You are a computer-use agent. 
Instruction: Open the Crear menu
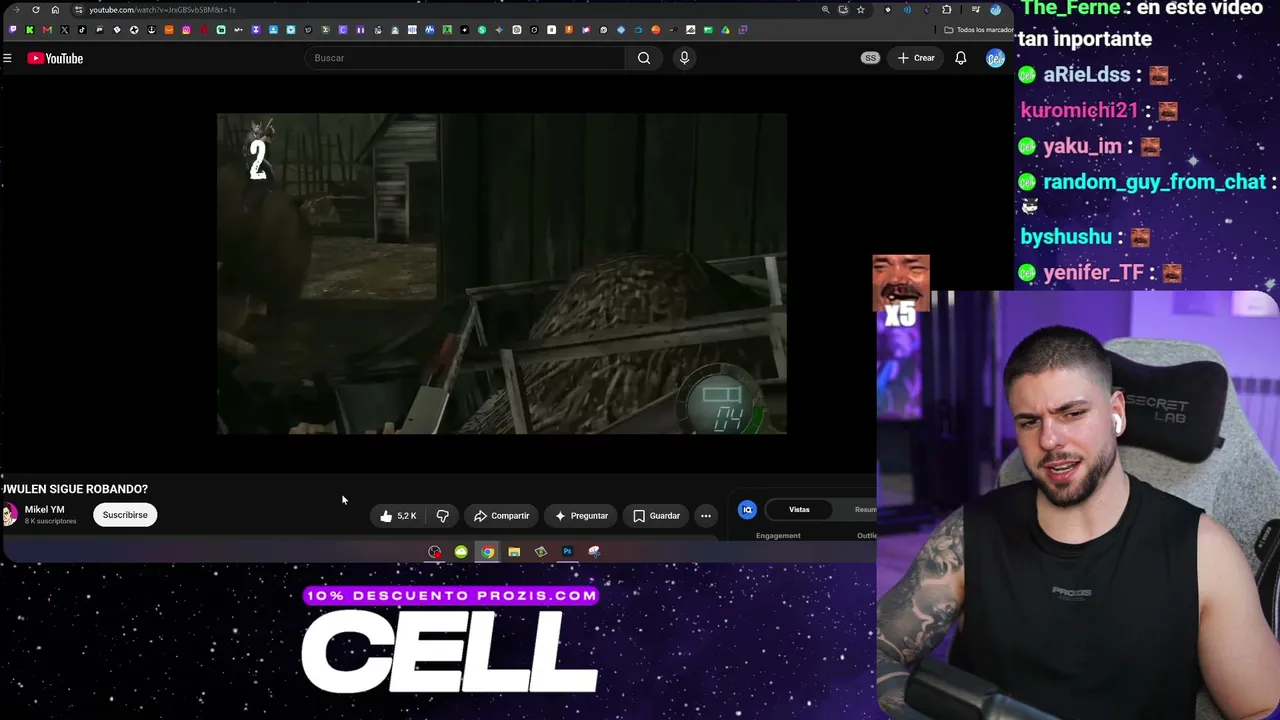click(x=916, y=58)
